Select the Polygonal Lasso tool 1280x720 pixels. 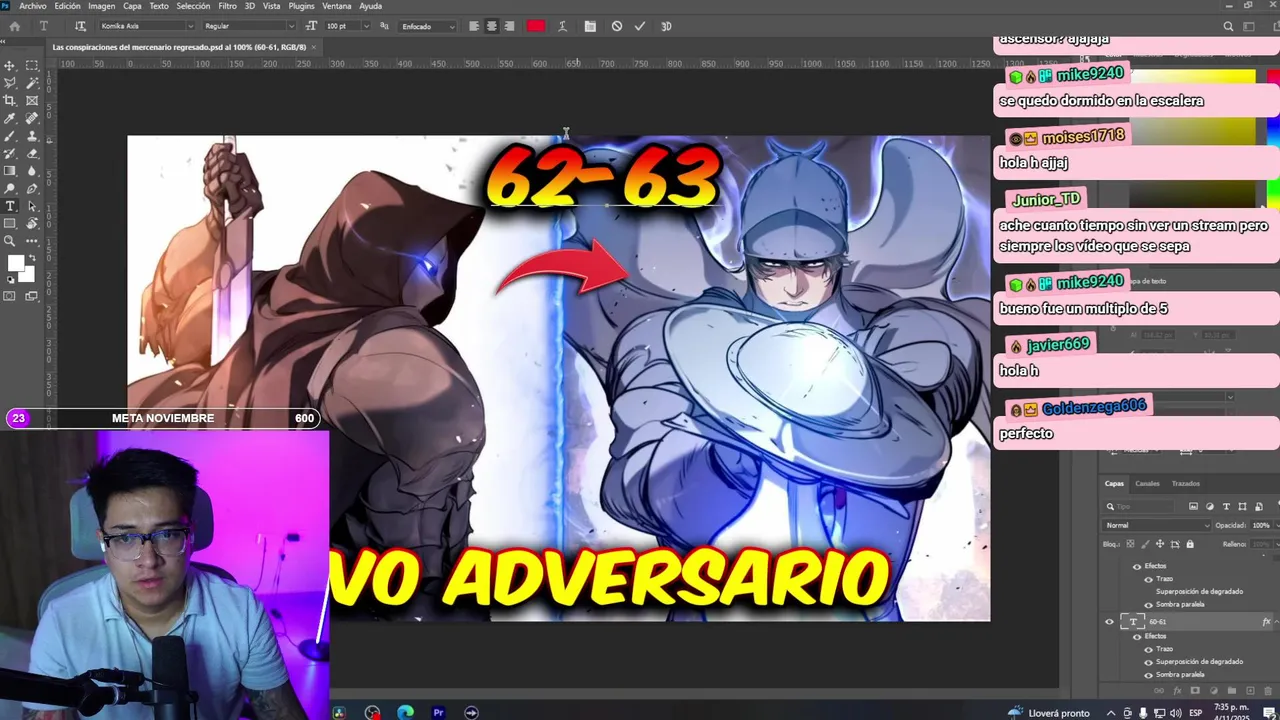pos(10,83)
